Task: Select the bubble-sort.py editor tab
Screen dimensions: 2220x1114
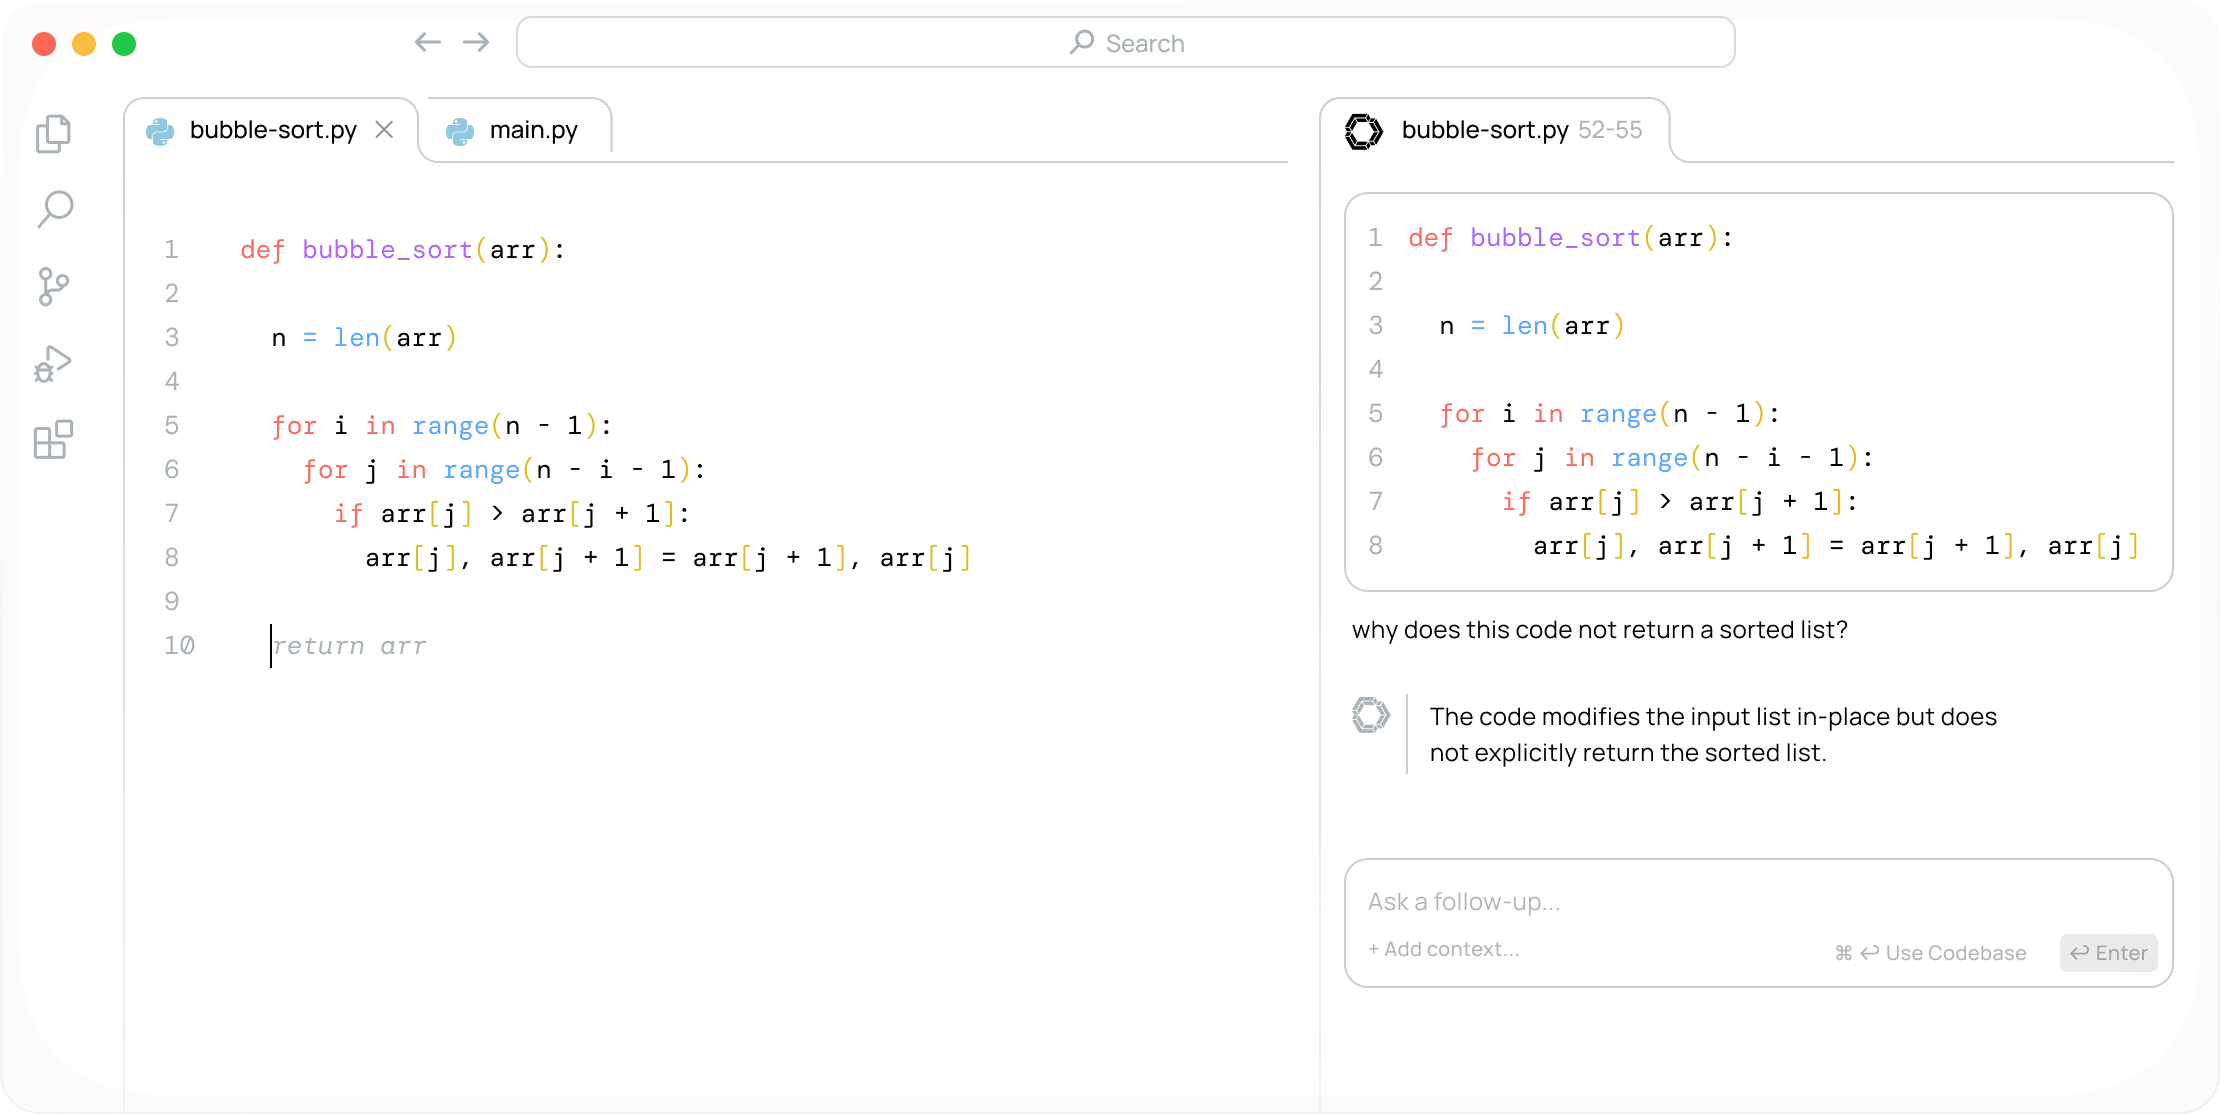Action: pyautogui.click(x=272, y=130)
